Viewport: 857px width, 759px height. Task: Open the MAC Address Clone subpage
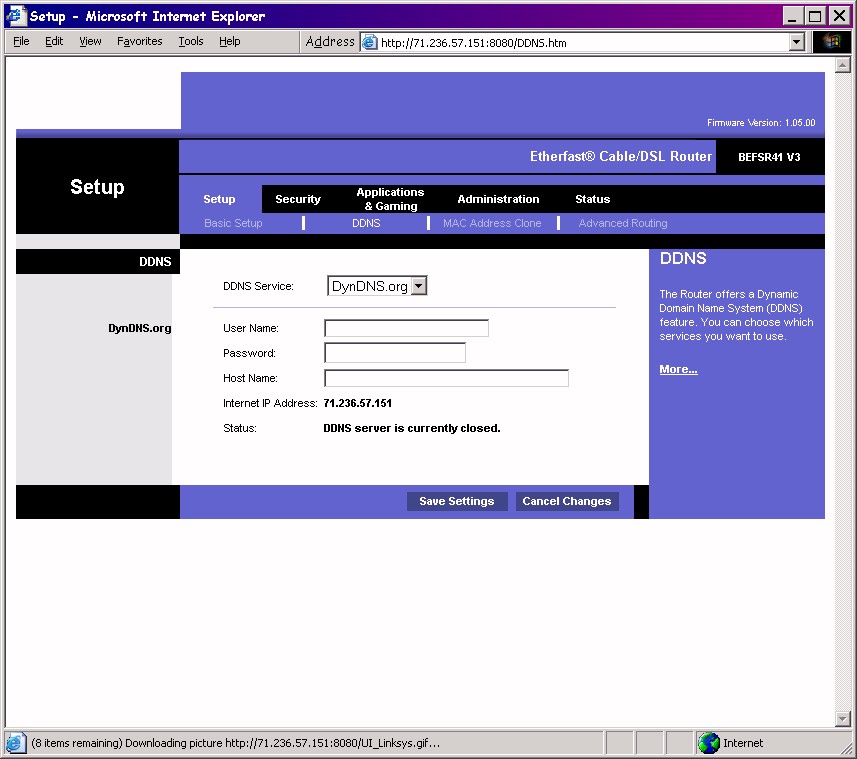(492, 223)
